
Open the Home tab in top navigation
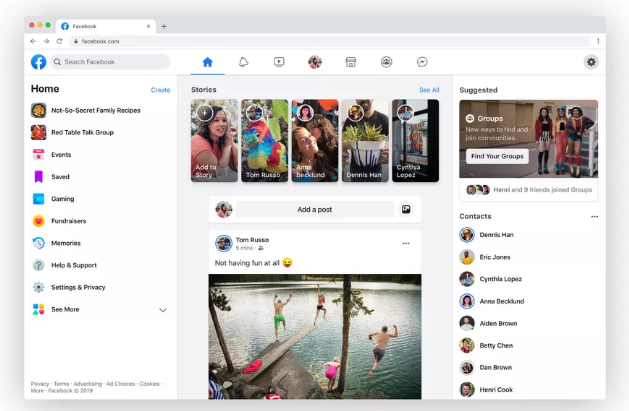(207, 62)
